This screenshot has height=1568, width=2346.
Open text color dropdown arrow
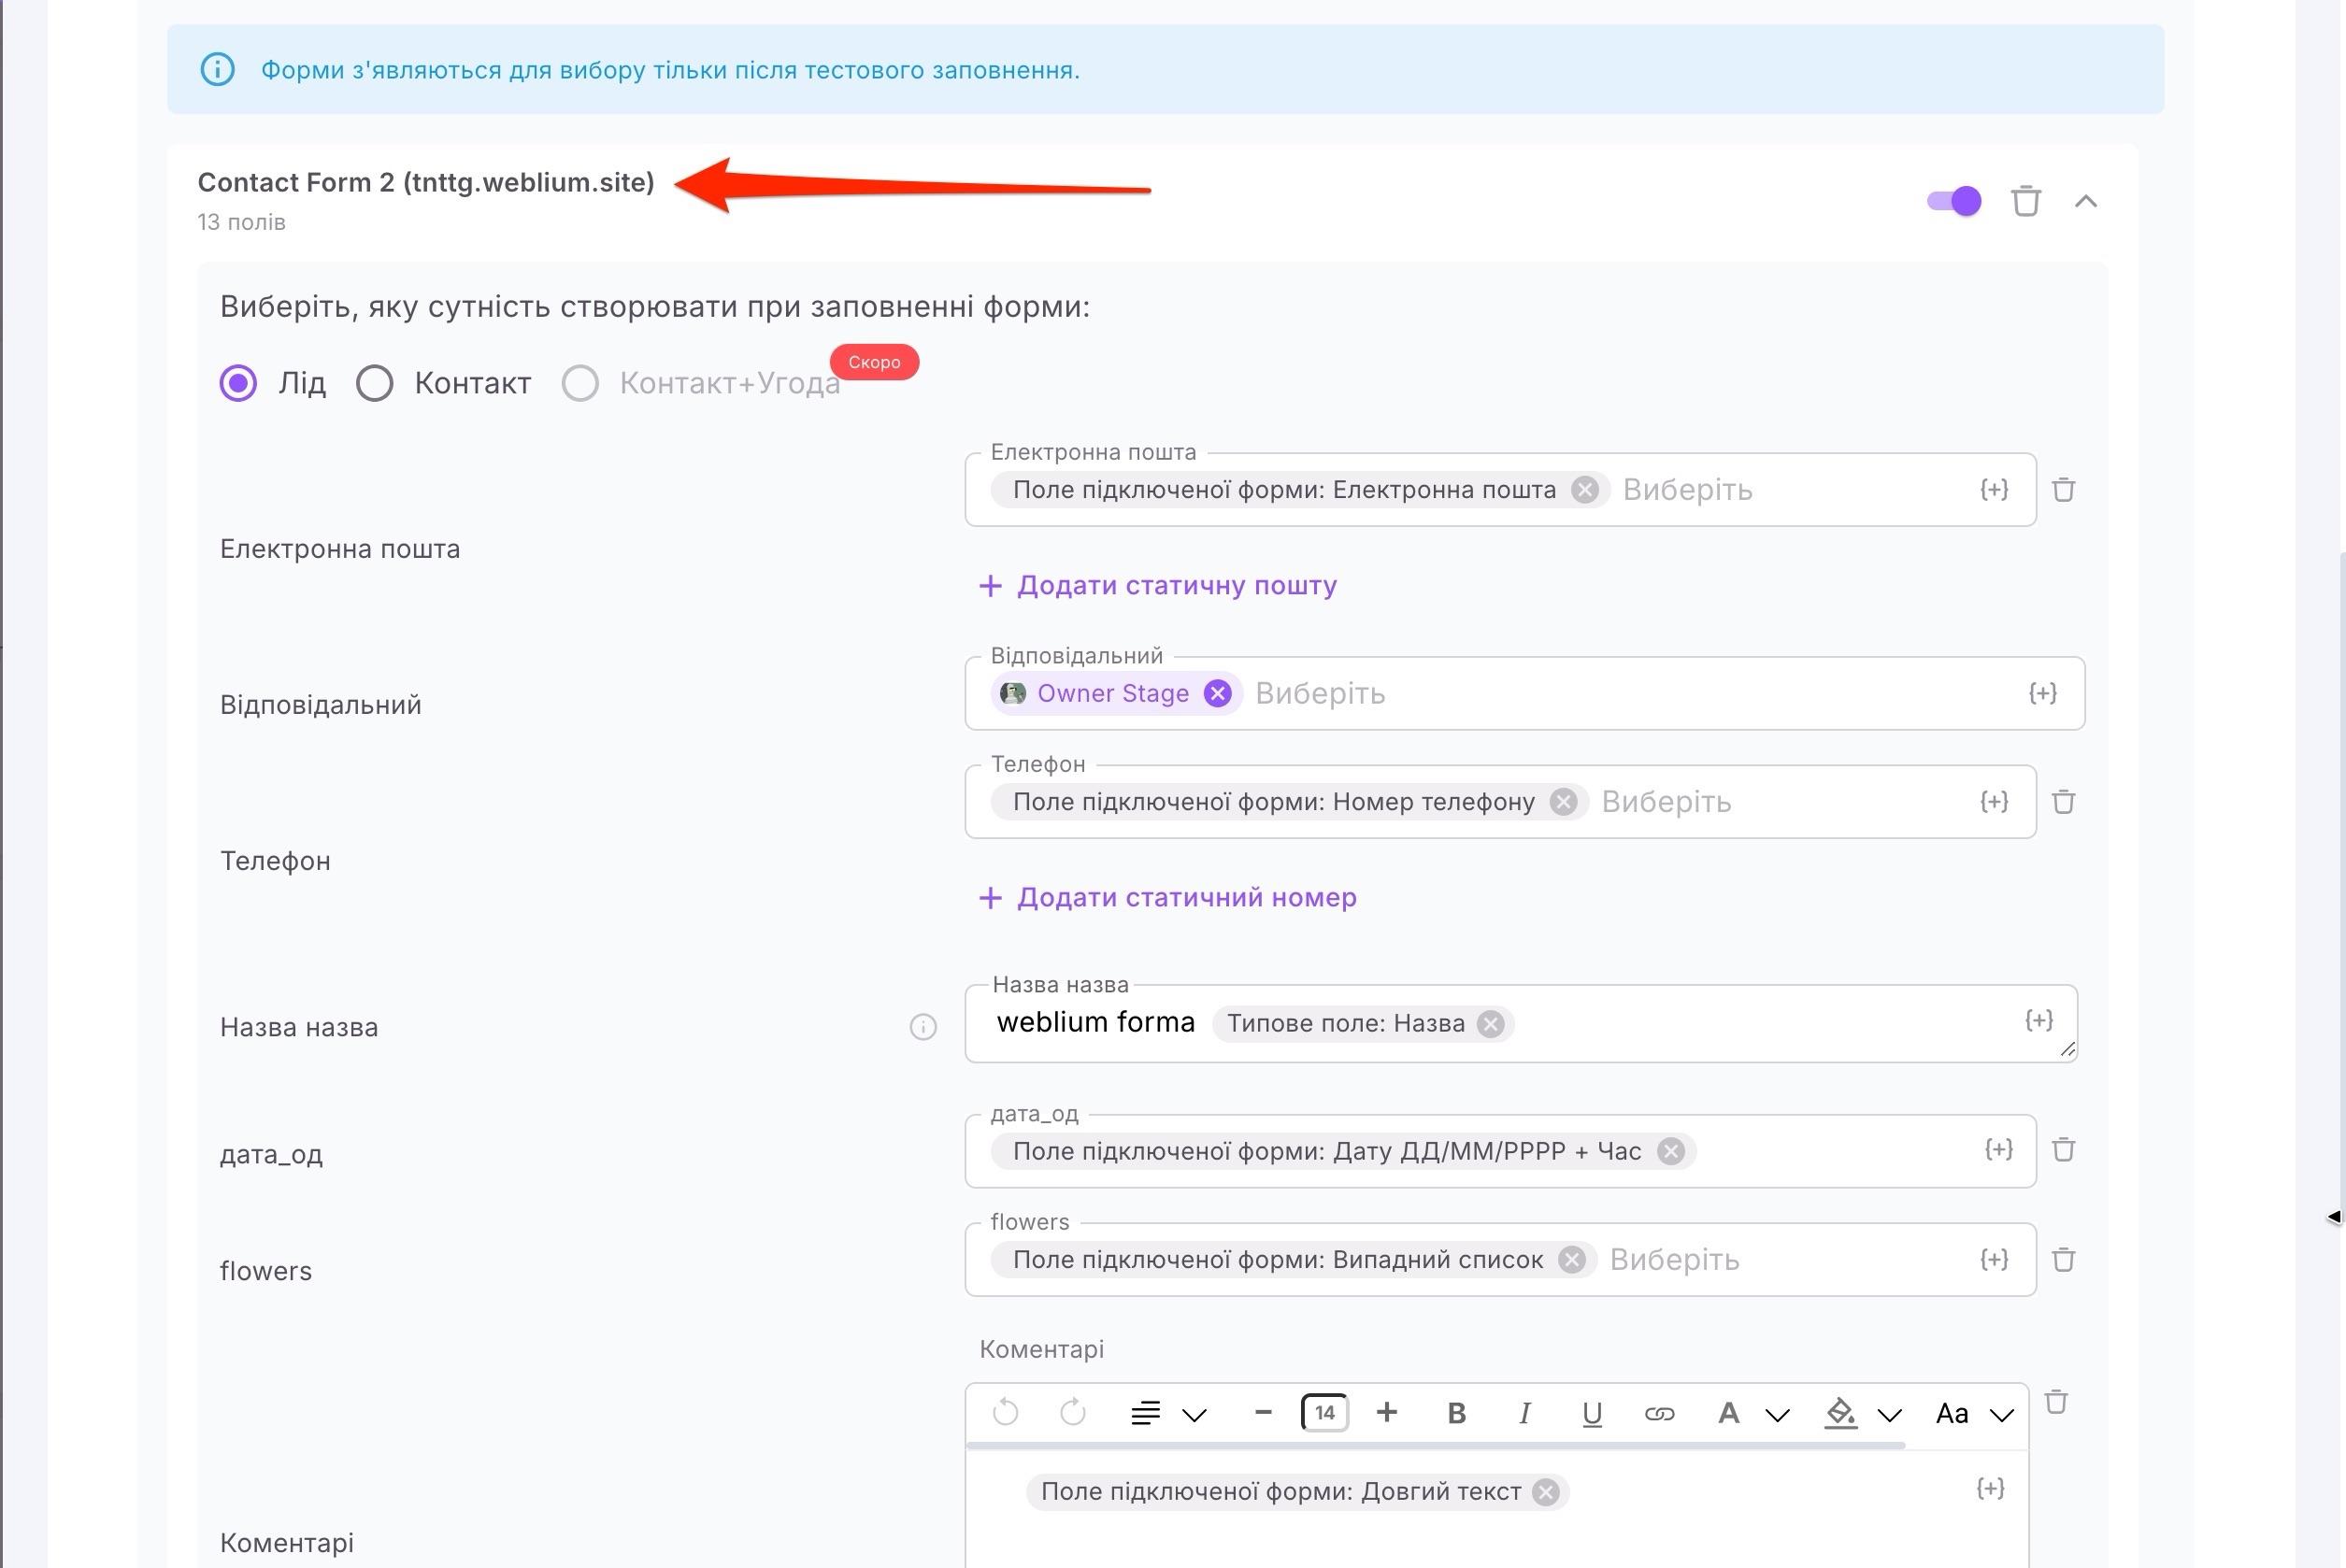pos(1777,1414)
